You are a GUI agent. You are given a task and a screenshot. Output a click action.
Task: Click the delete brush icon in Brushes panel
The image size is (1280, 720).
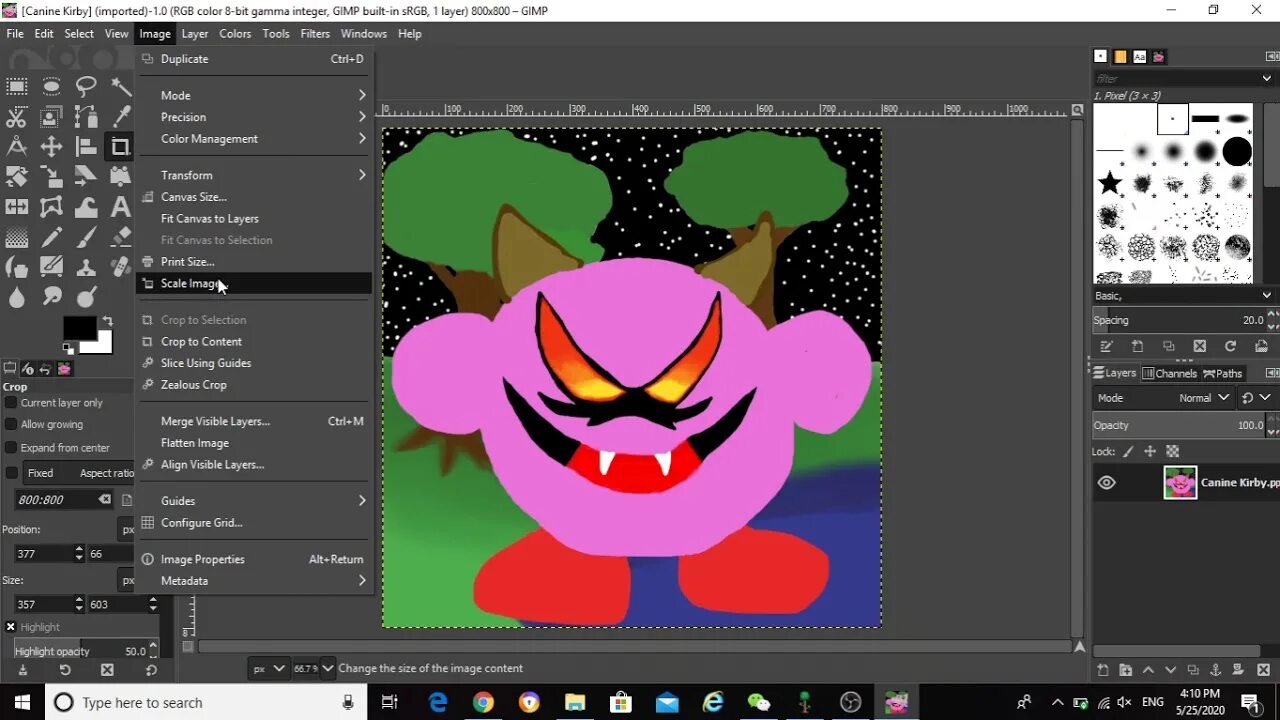[x=1199, y=346]
